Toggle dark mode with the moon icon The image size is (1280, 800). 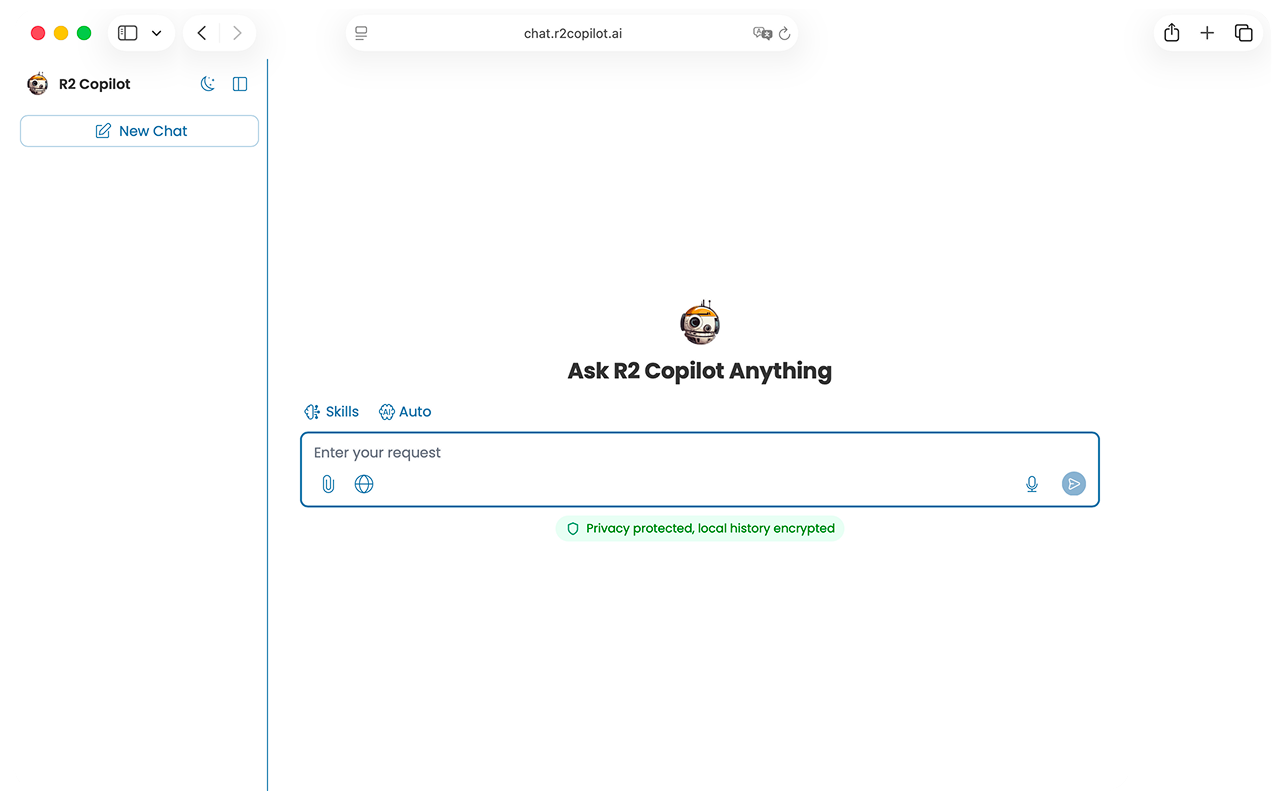208,84
